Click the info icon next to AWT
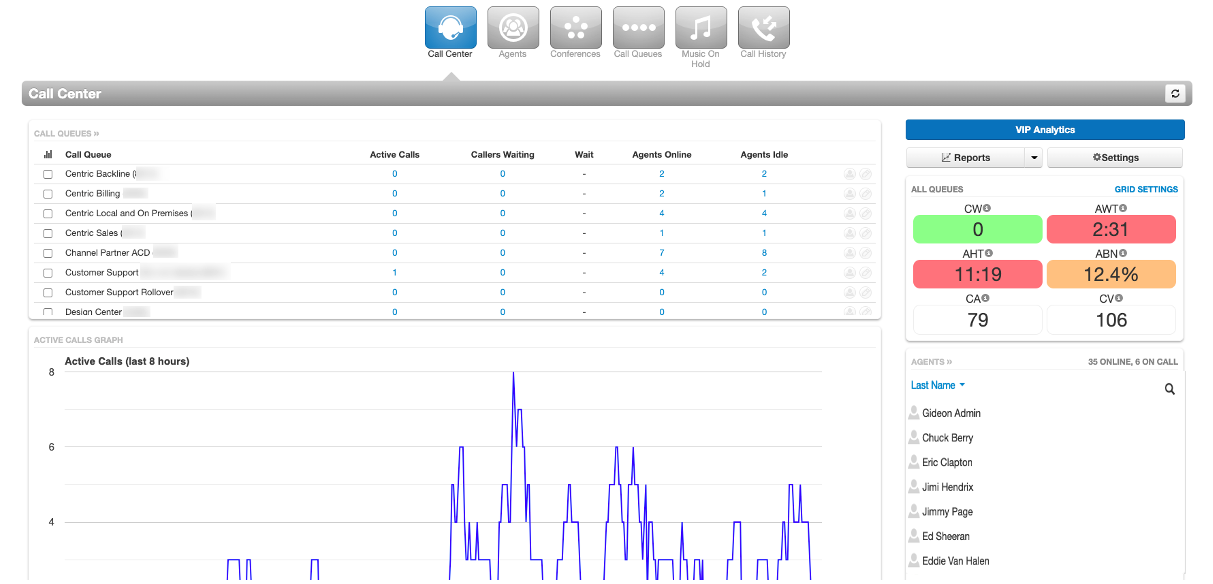The height and width of the screenshot is (584, 1213). click(x=1123, y=208)
